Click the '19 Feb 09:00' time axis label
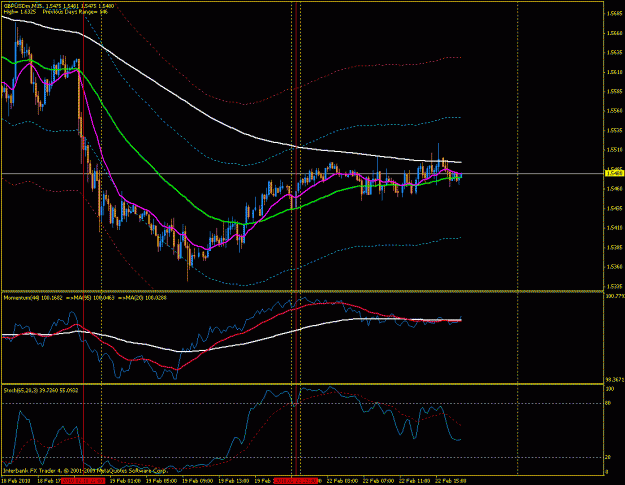Viewport: 625px width, 485px height. point(198,481)
